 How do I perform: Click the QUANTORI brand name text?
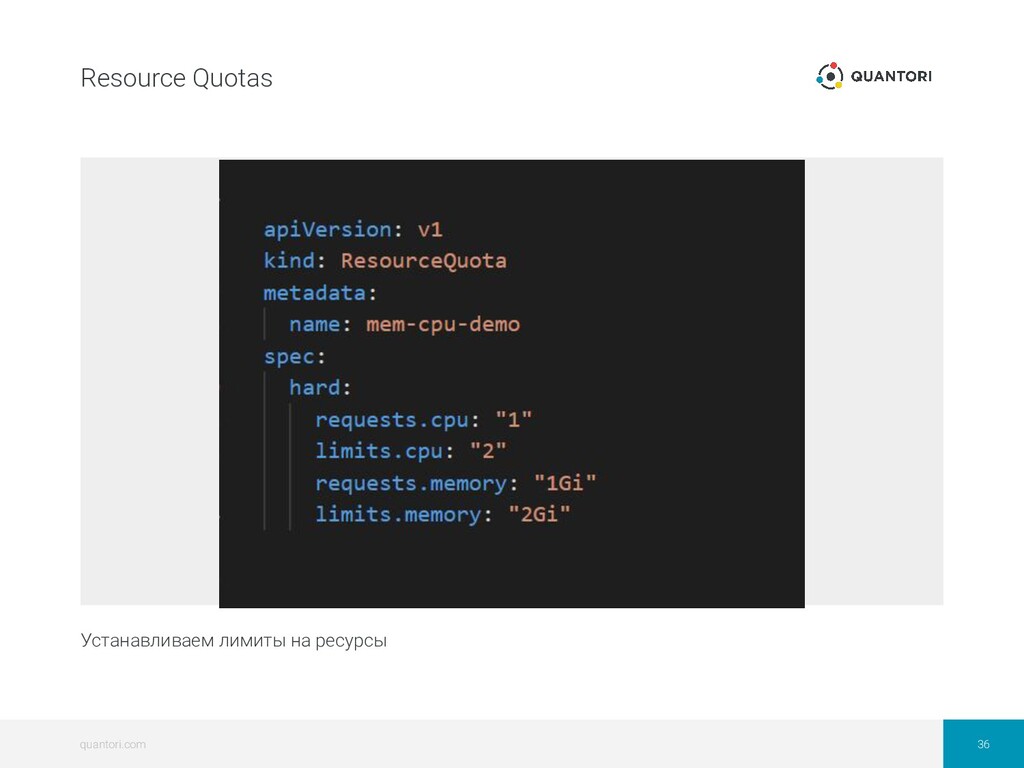click(x=891, y=76)
